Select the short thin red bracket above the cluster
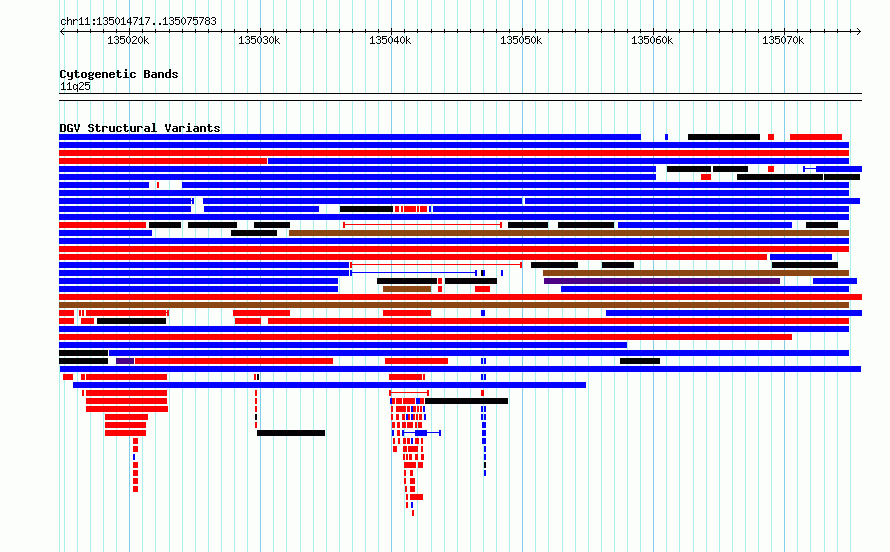This screenshot has width=890, height=552. (409, 393)
